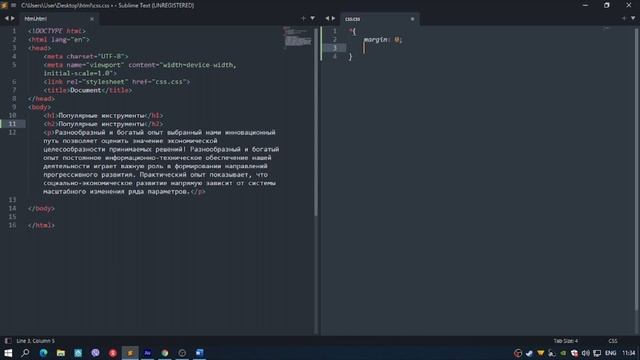The width and height of the screenshot is (640, 360).
Task: Click the NVIDIA tray icon
Action: (x=563, y=353)
